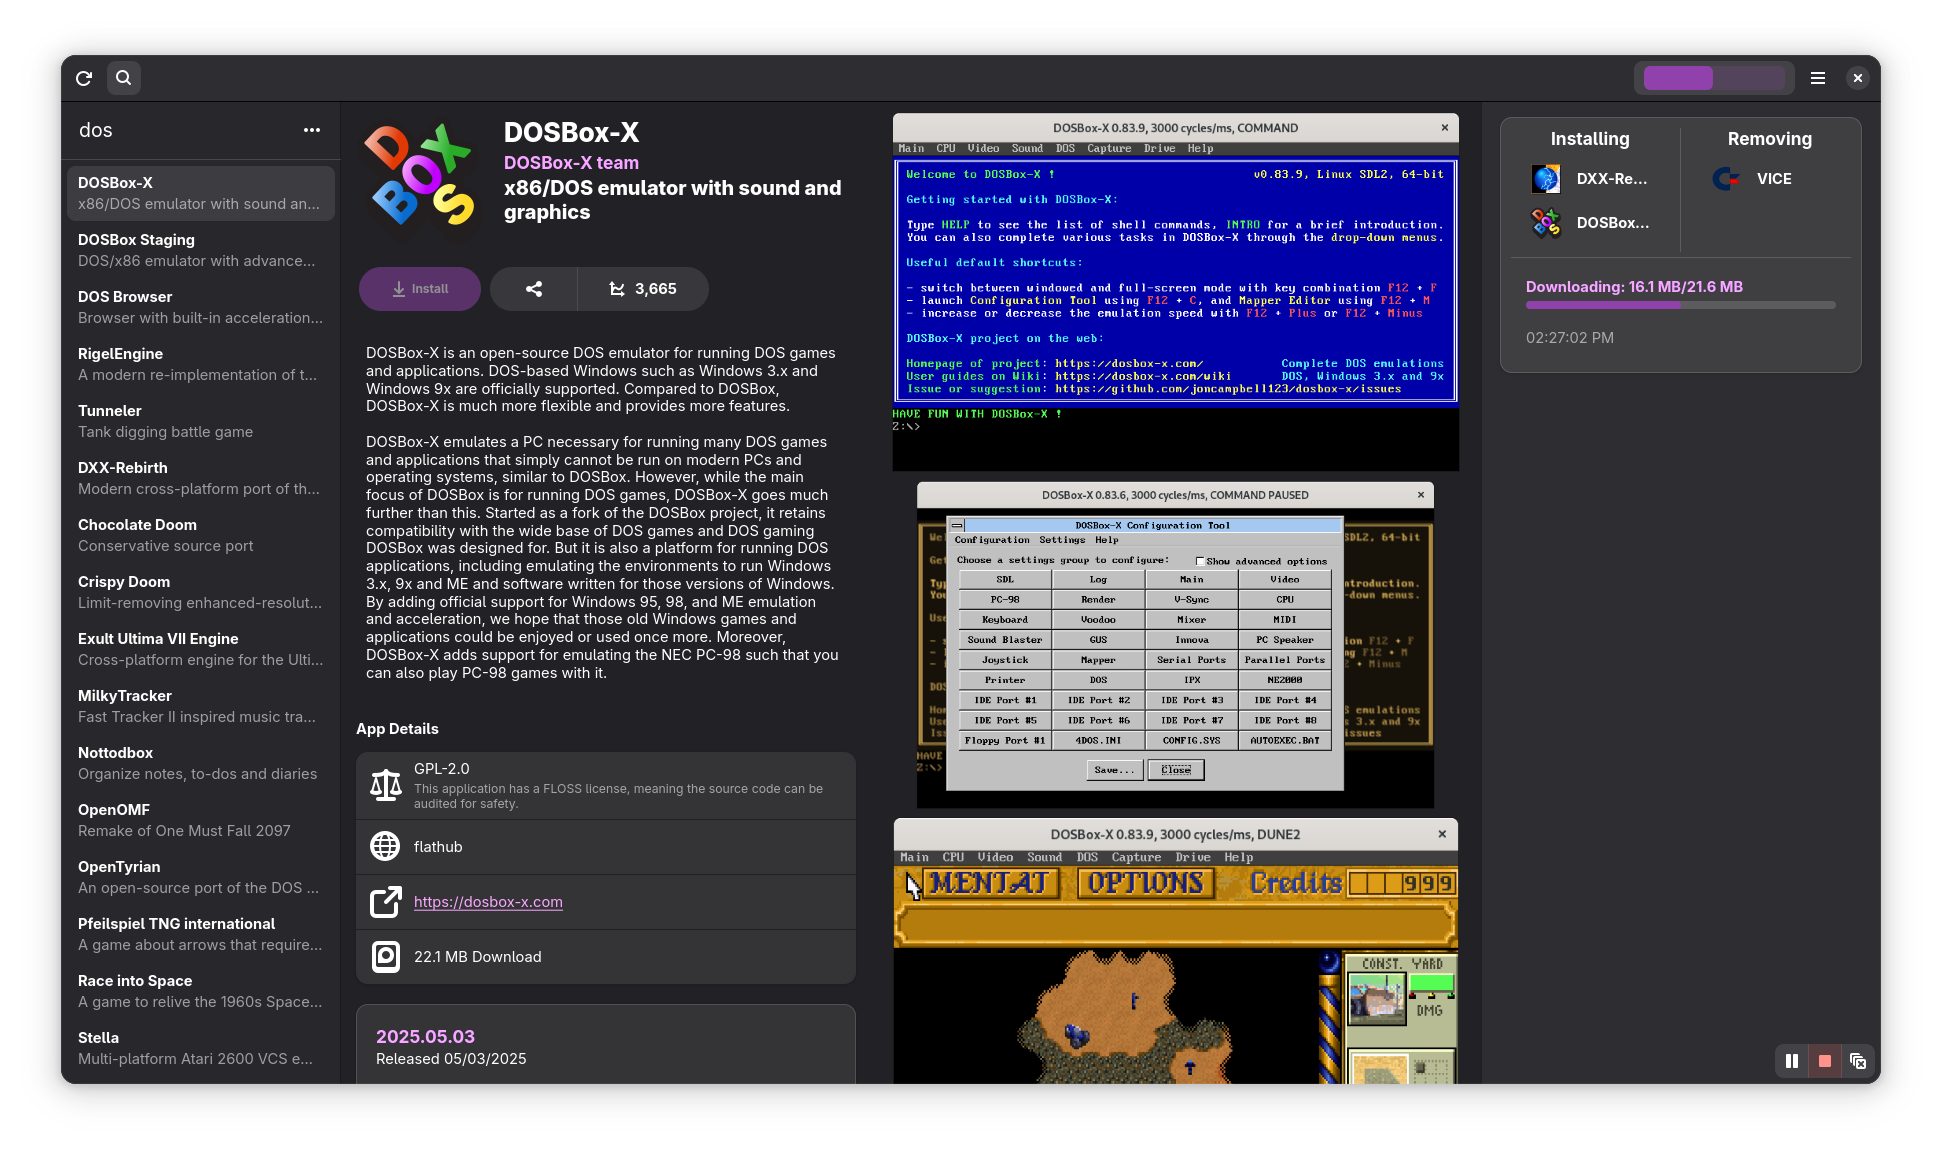The image size is (1942, 1151).
Task: Click the DXX-Rebirth icon under Installing
Action: (x=1546, y=179)
